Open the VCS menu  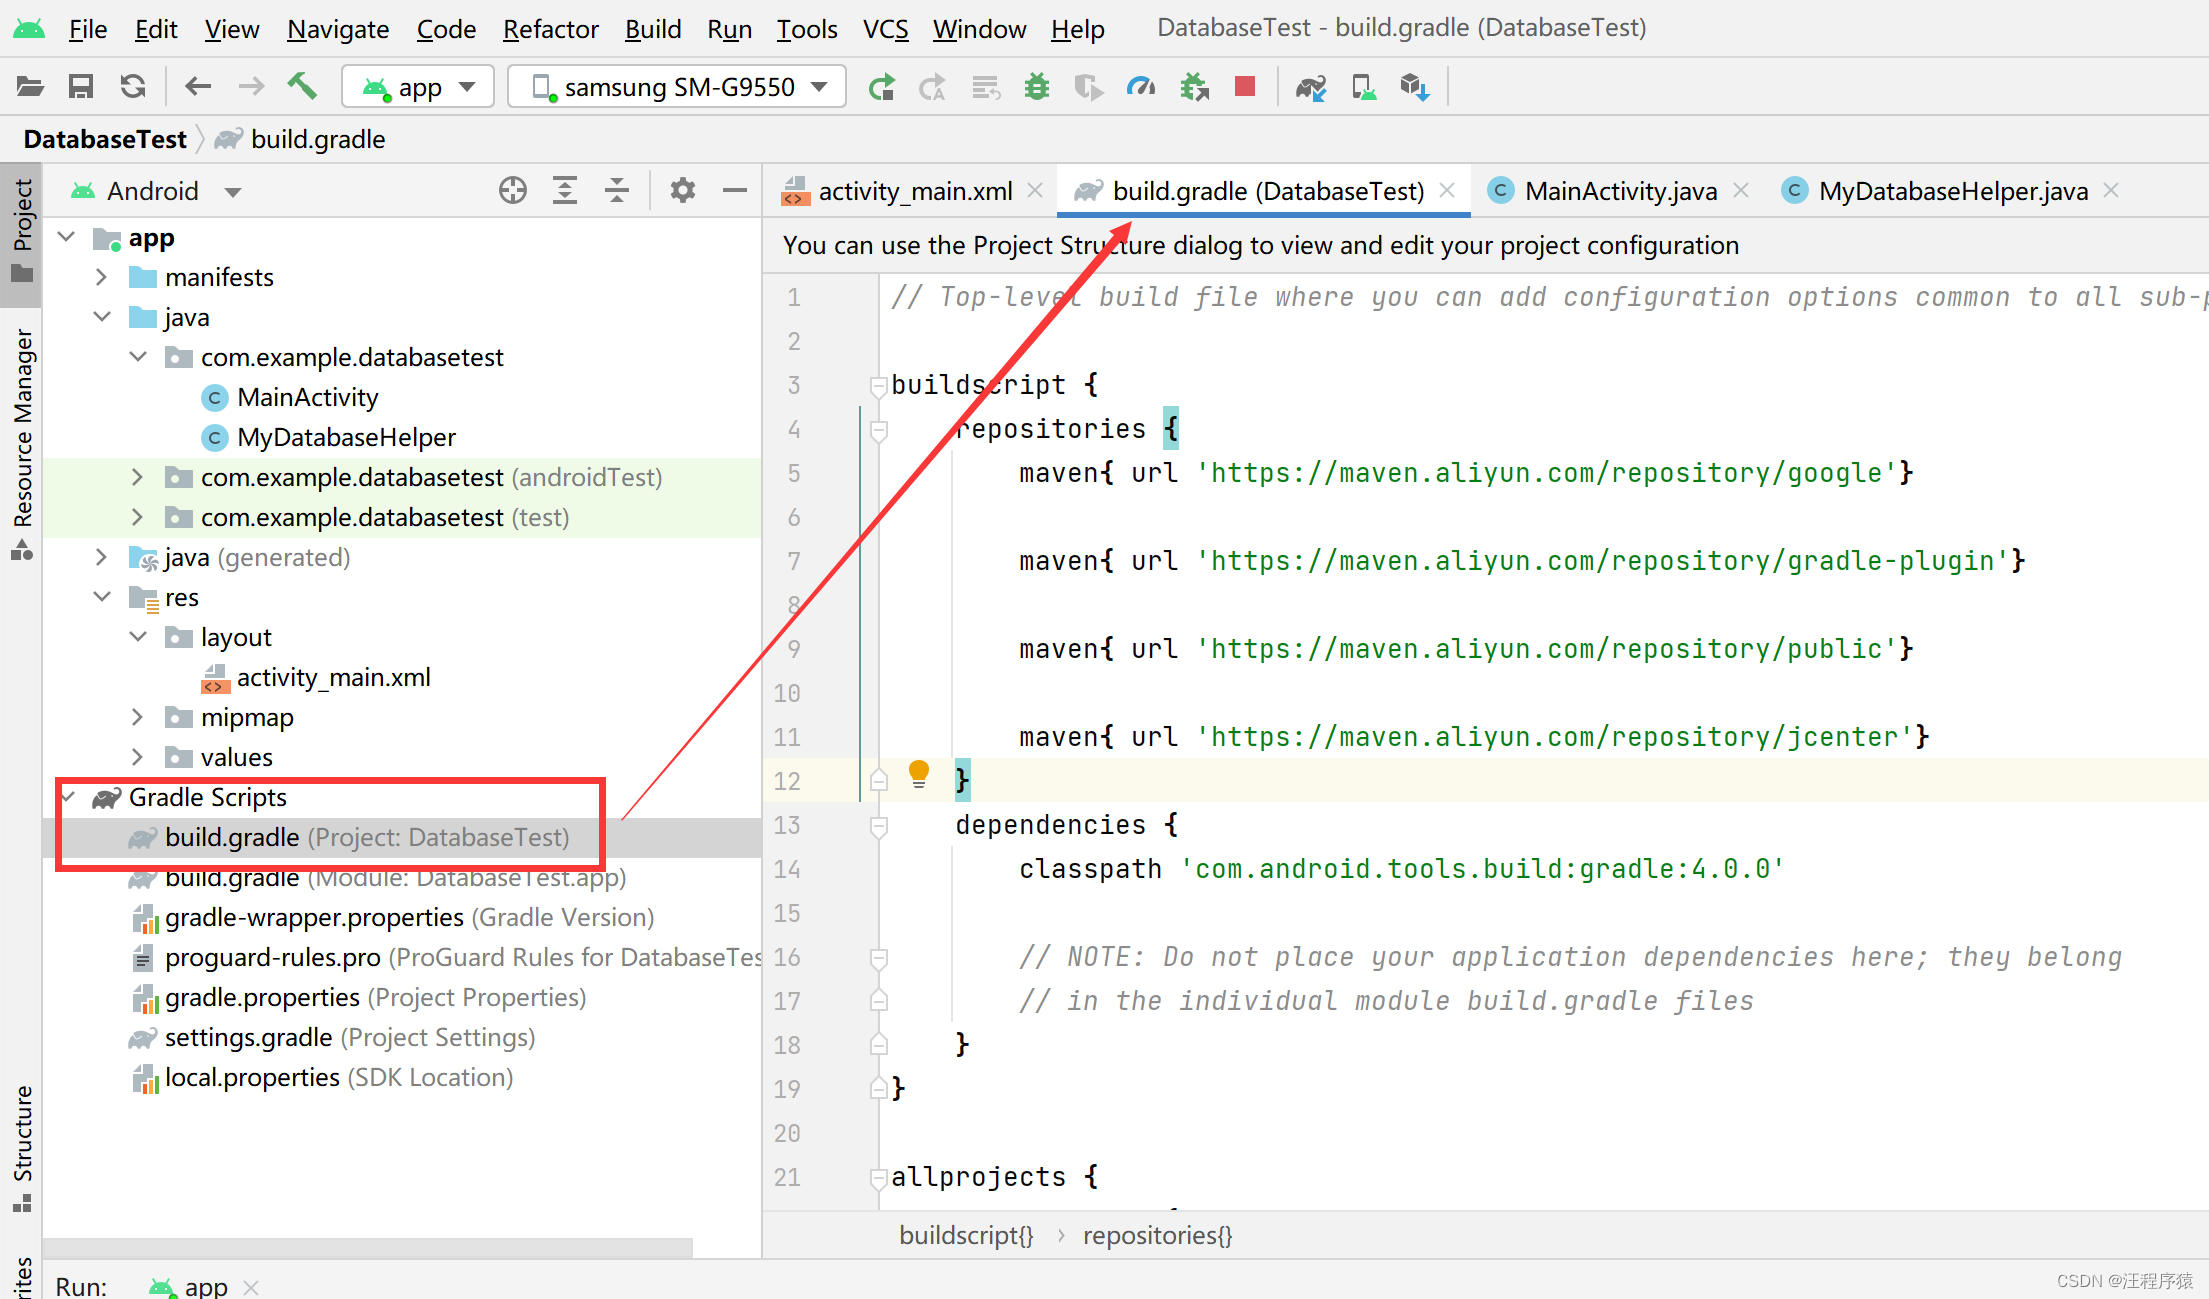pyautogui.click(x=885, y=29)
